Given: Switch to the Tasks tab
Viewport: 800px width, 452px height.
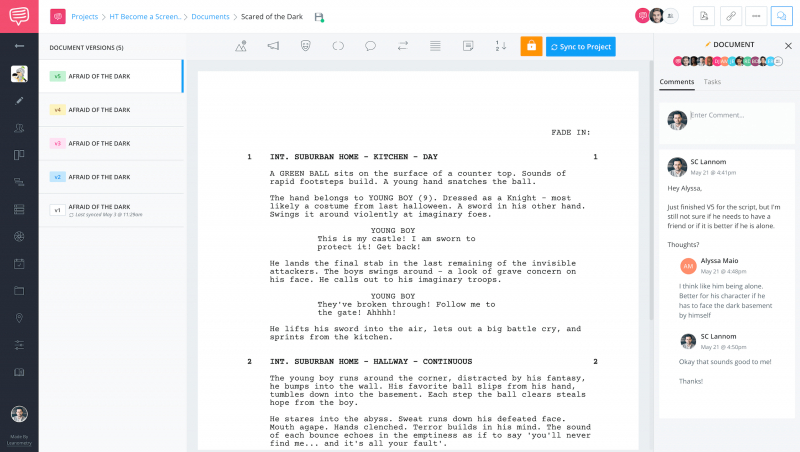Looking at the screenshot, I should tap(712, 82).
